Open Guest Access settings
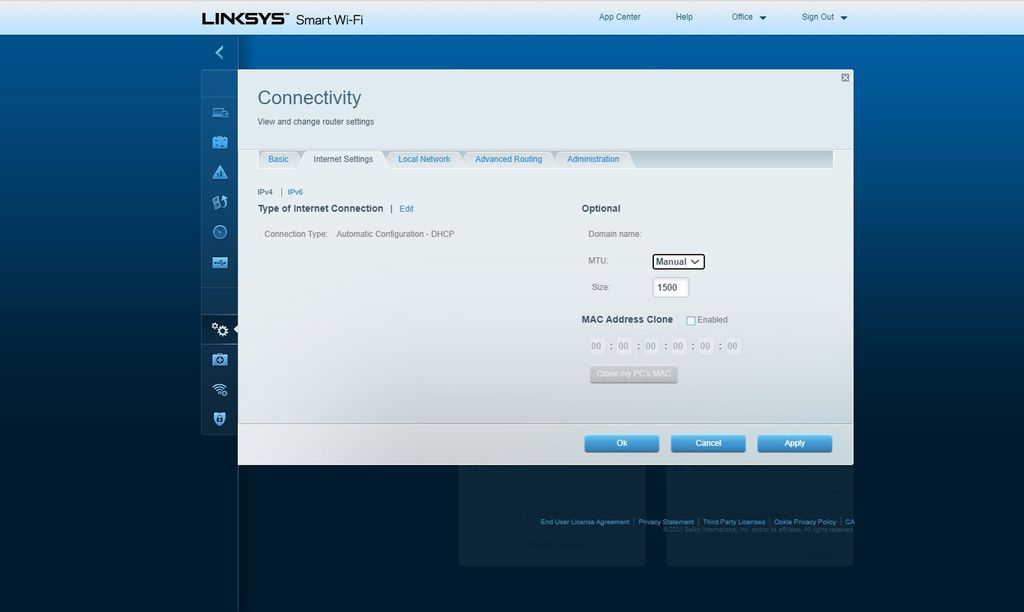The height and width of the screenshot is (612, 1024). click(x=219, y=141)
